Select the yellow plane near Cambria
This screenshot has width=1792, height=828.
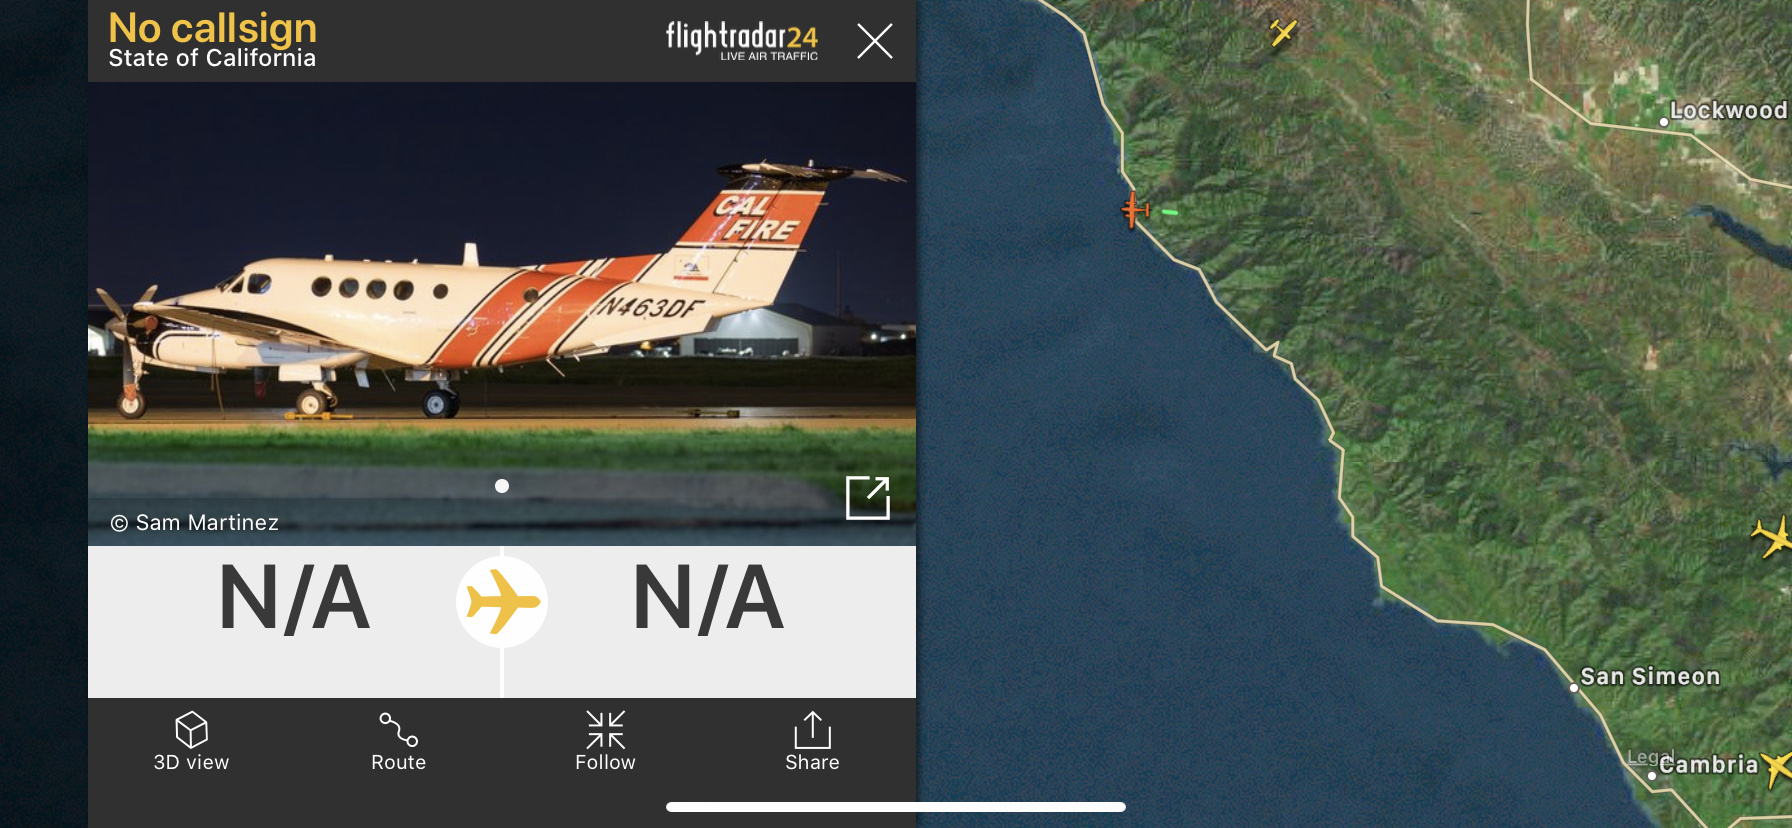[x=1778, y=768]
